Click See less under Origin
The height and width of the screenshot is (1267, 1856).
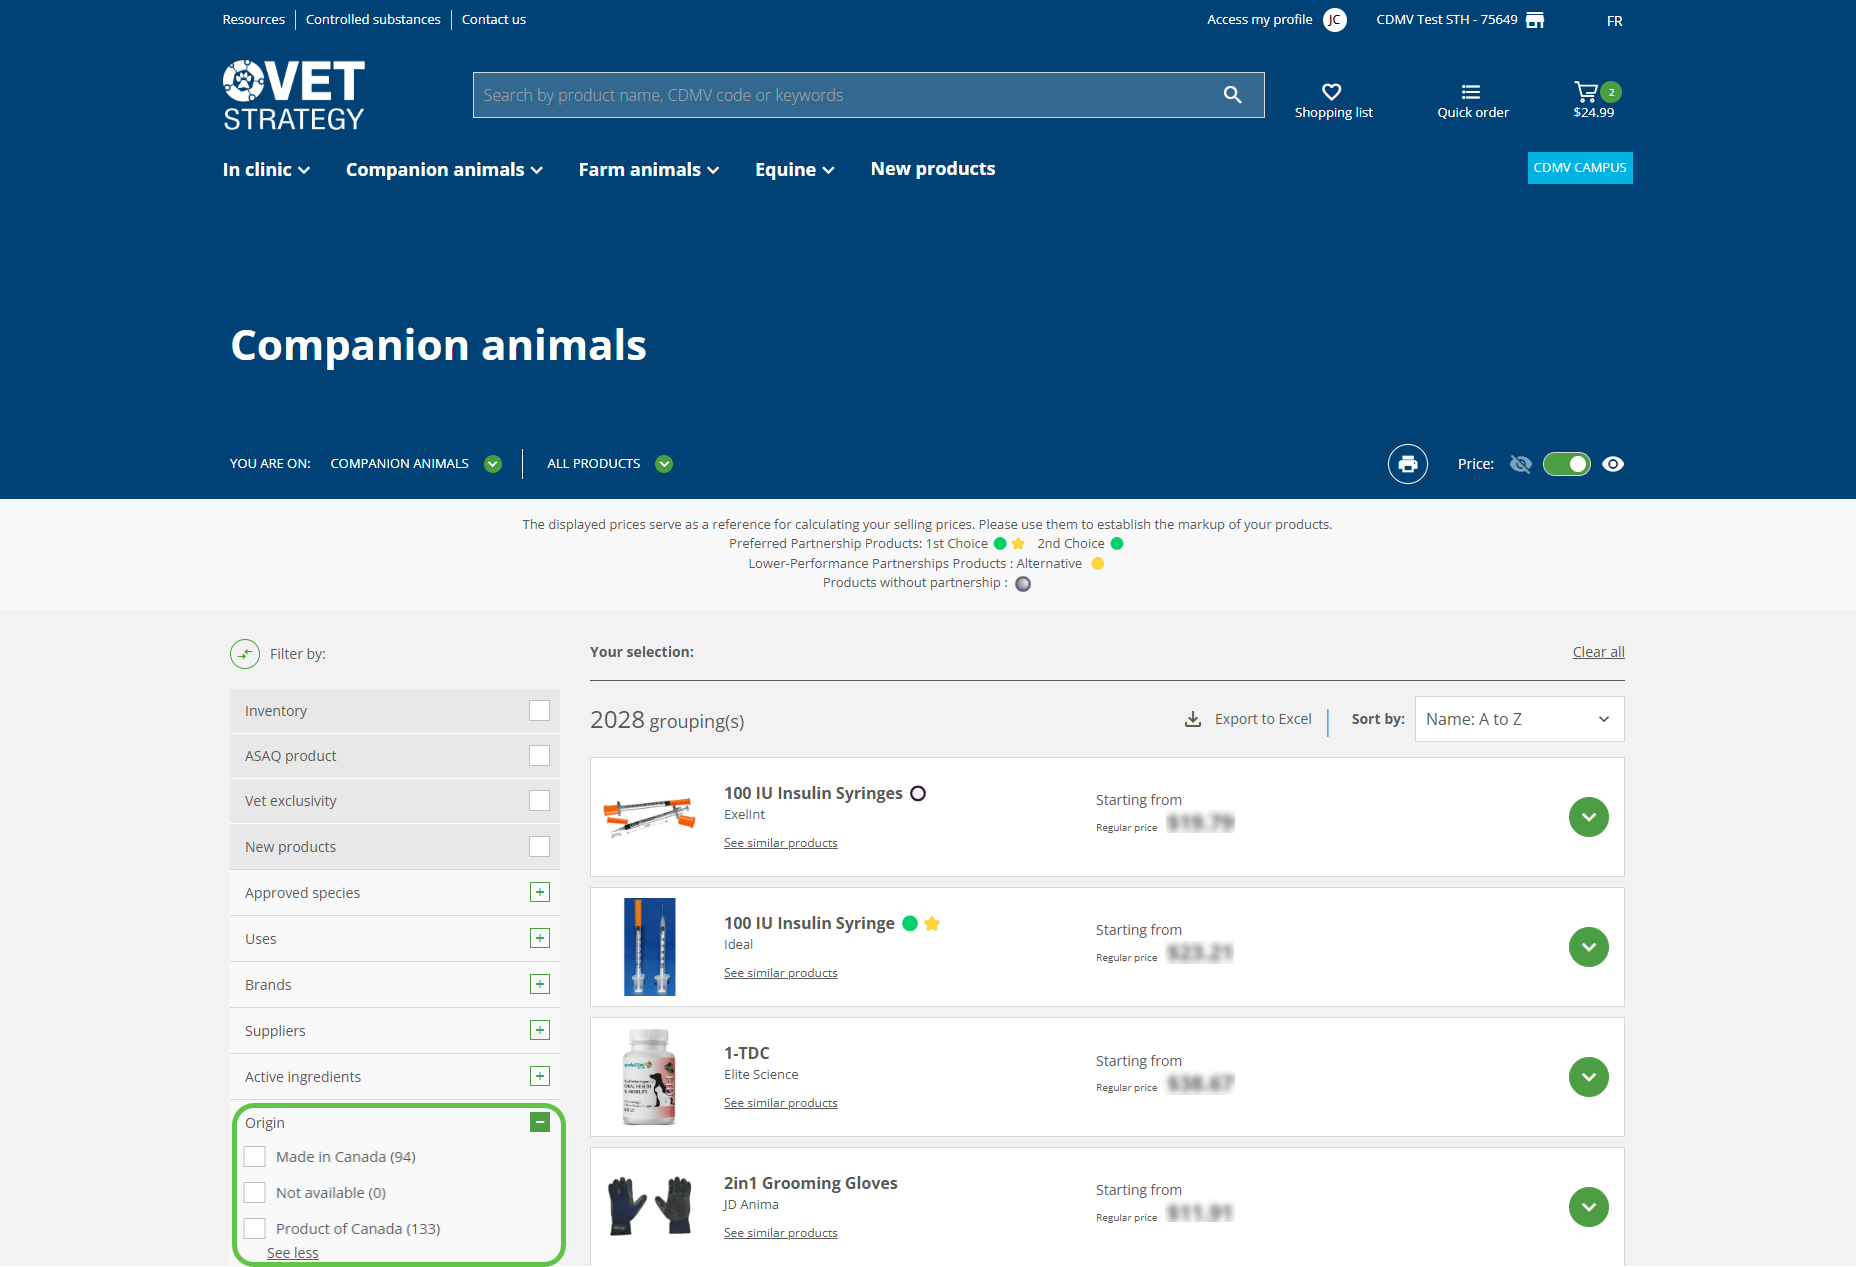point(292,1253)
